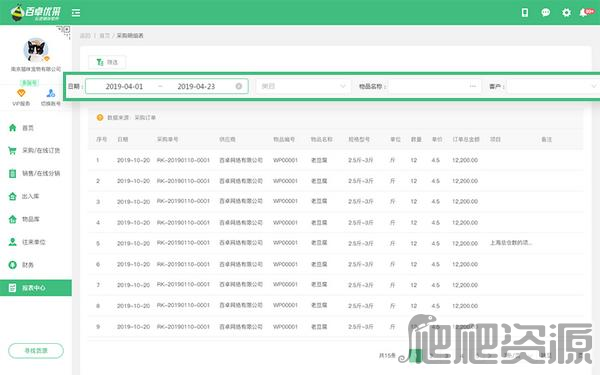Open the mobile phone icon in header
This screenshot has width=600, height=375.
[x=525, y=13]
